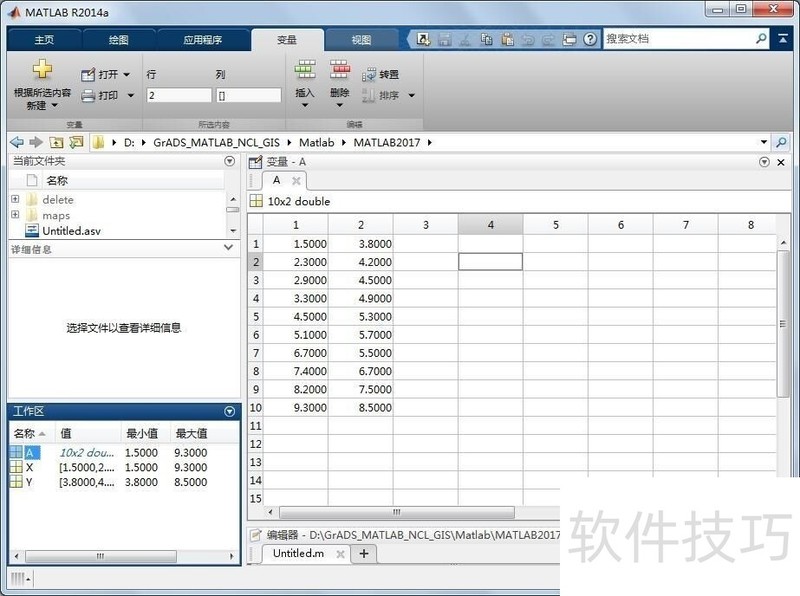Click the Transpose button
The height and width of the screenshot is (596, 800).
(x=380, y=75)
